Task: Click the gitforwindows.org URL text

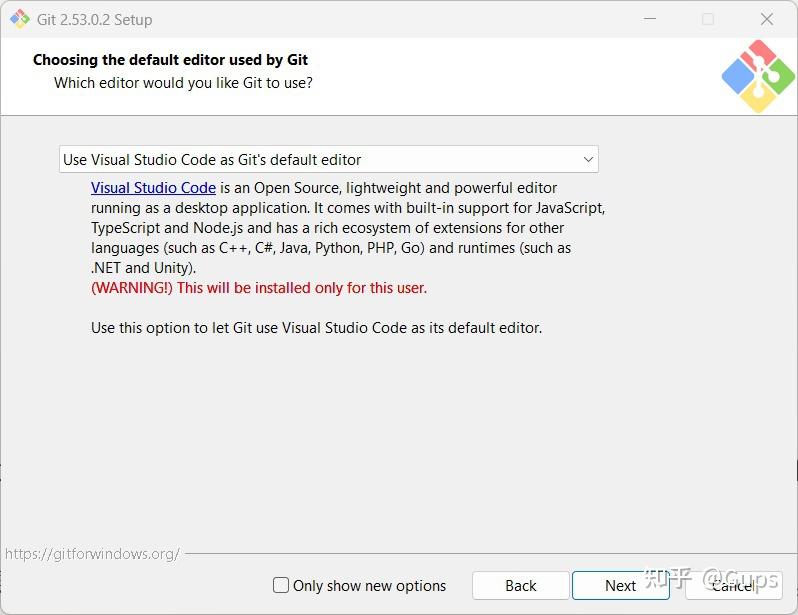Action: pos(92,553)
